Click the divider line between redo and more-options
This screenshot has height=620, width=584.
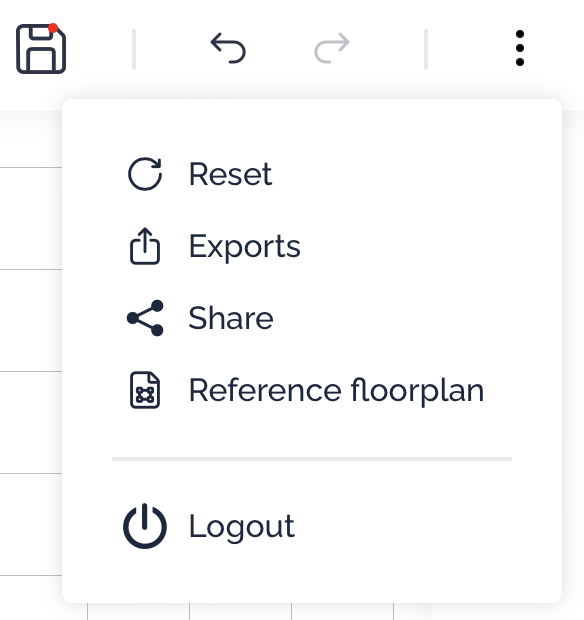click(426, 49)
